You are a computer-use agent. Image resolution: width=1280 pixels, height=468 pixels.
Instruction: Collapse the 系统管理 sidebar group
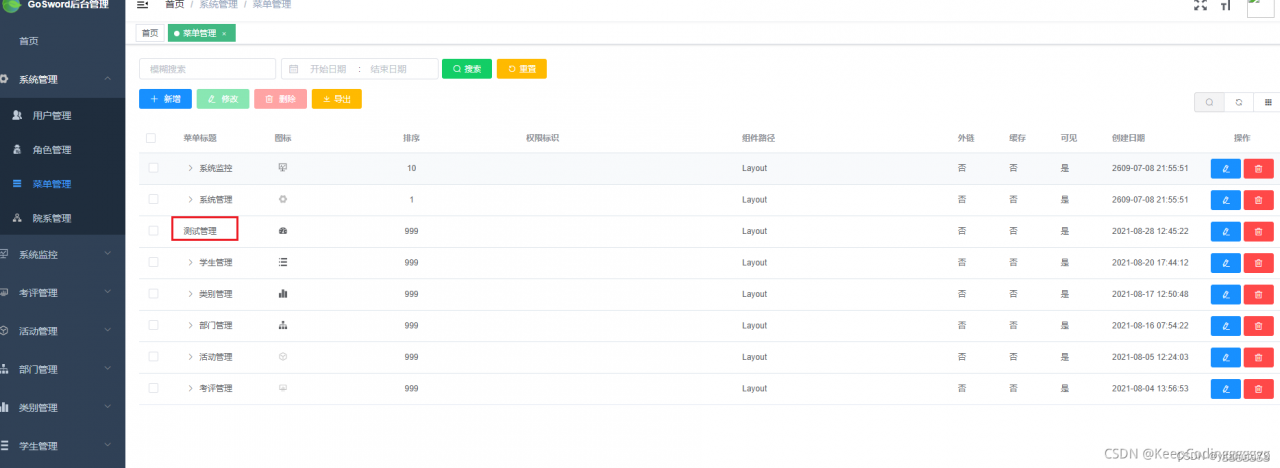coord(62,79)
